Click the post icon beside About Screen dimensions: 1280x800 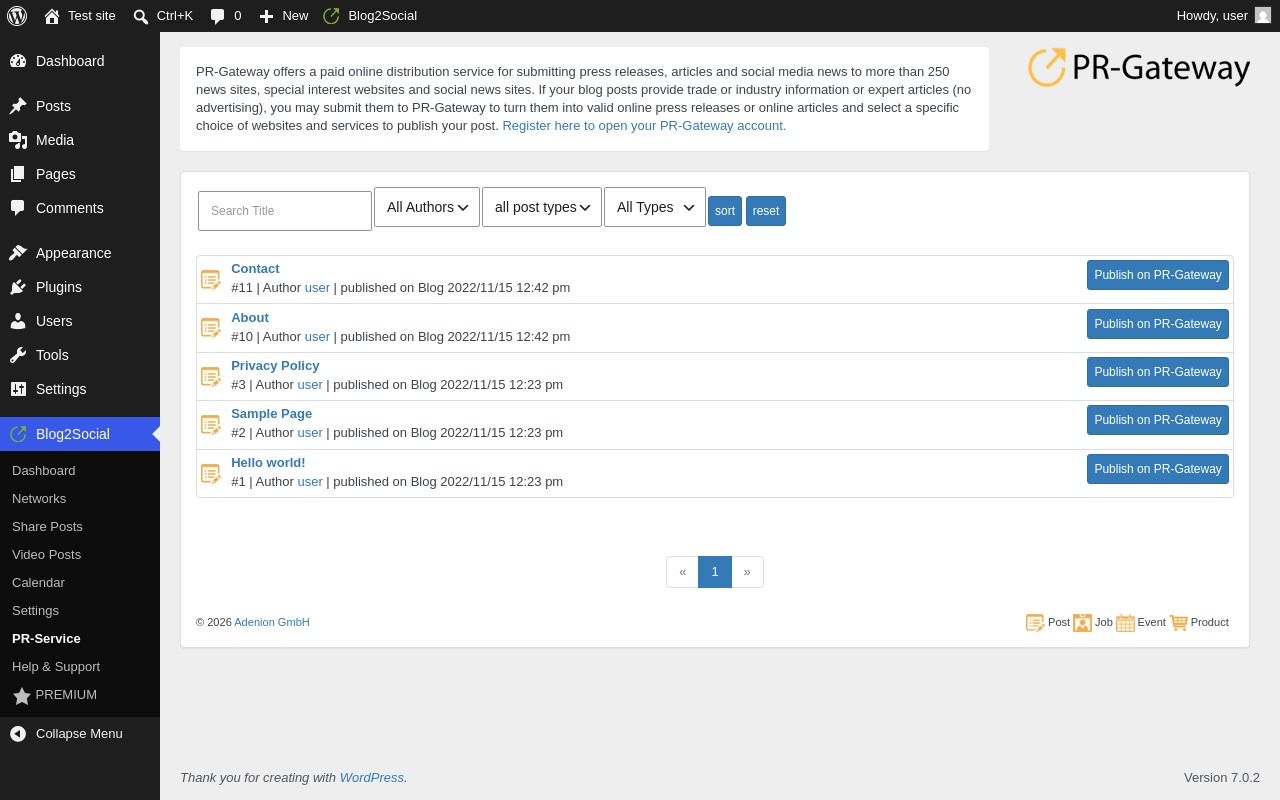click(211, 328)
